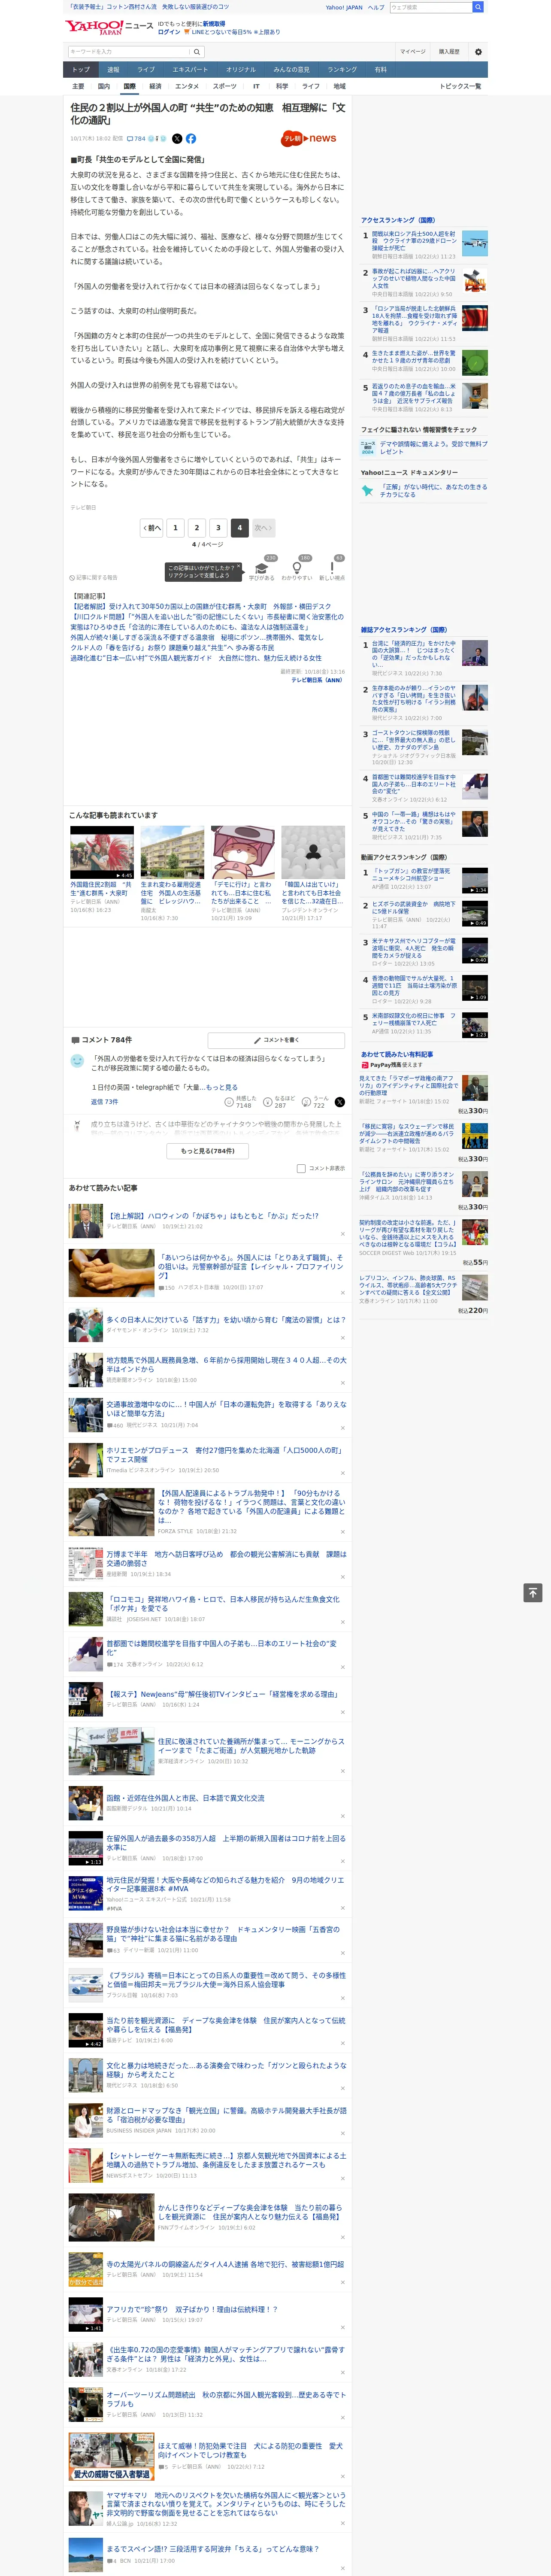Select the ライブ tab in dark navigation bar
Screen dimensions: 551x2576
(146, 70)
